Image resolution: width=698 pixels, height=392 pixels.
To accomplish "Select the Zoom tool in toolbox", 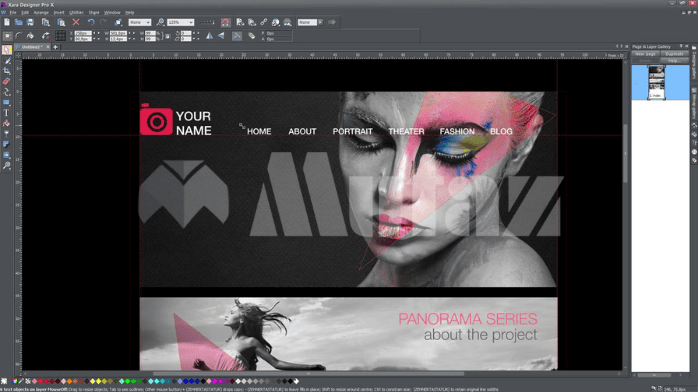I will pyautogui.click(x=7, y=166).
